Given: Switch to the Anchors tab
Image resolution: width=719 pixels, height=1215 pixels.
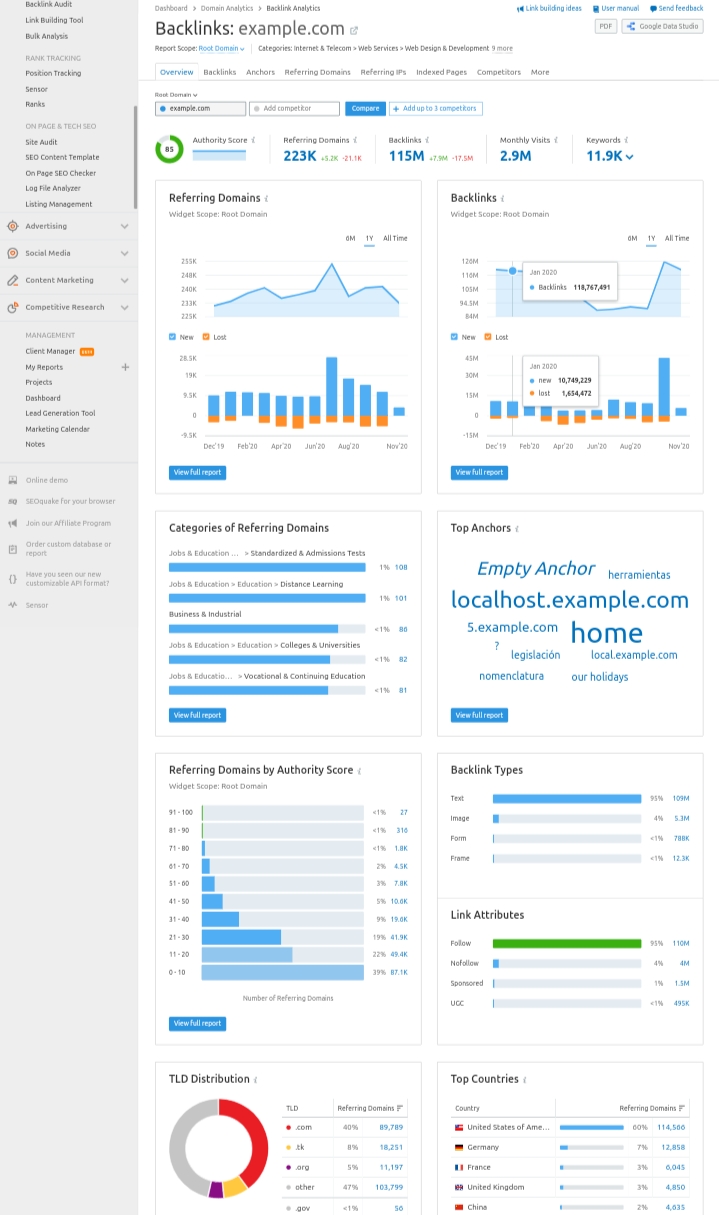Looking at the screenshot, I should (260, 72).
